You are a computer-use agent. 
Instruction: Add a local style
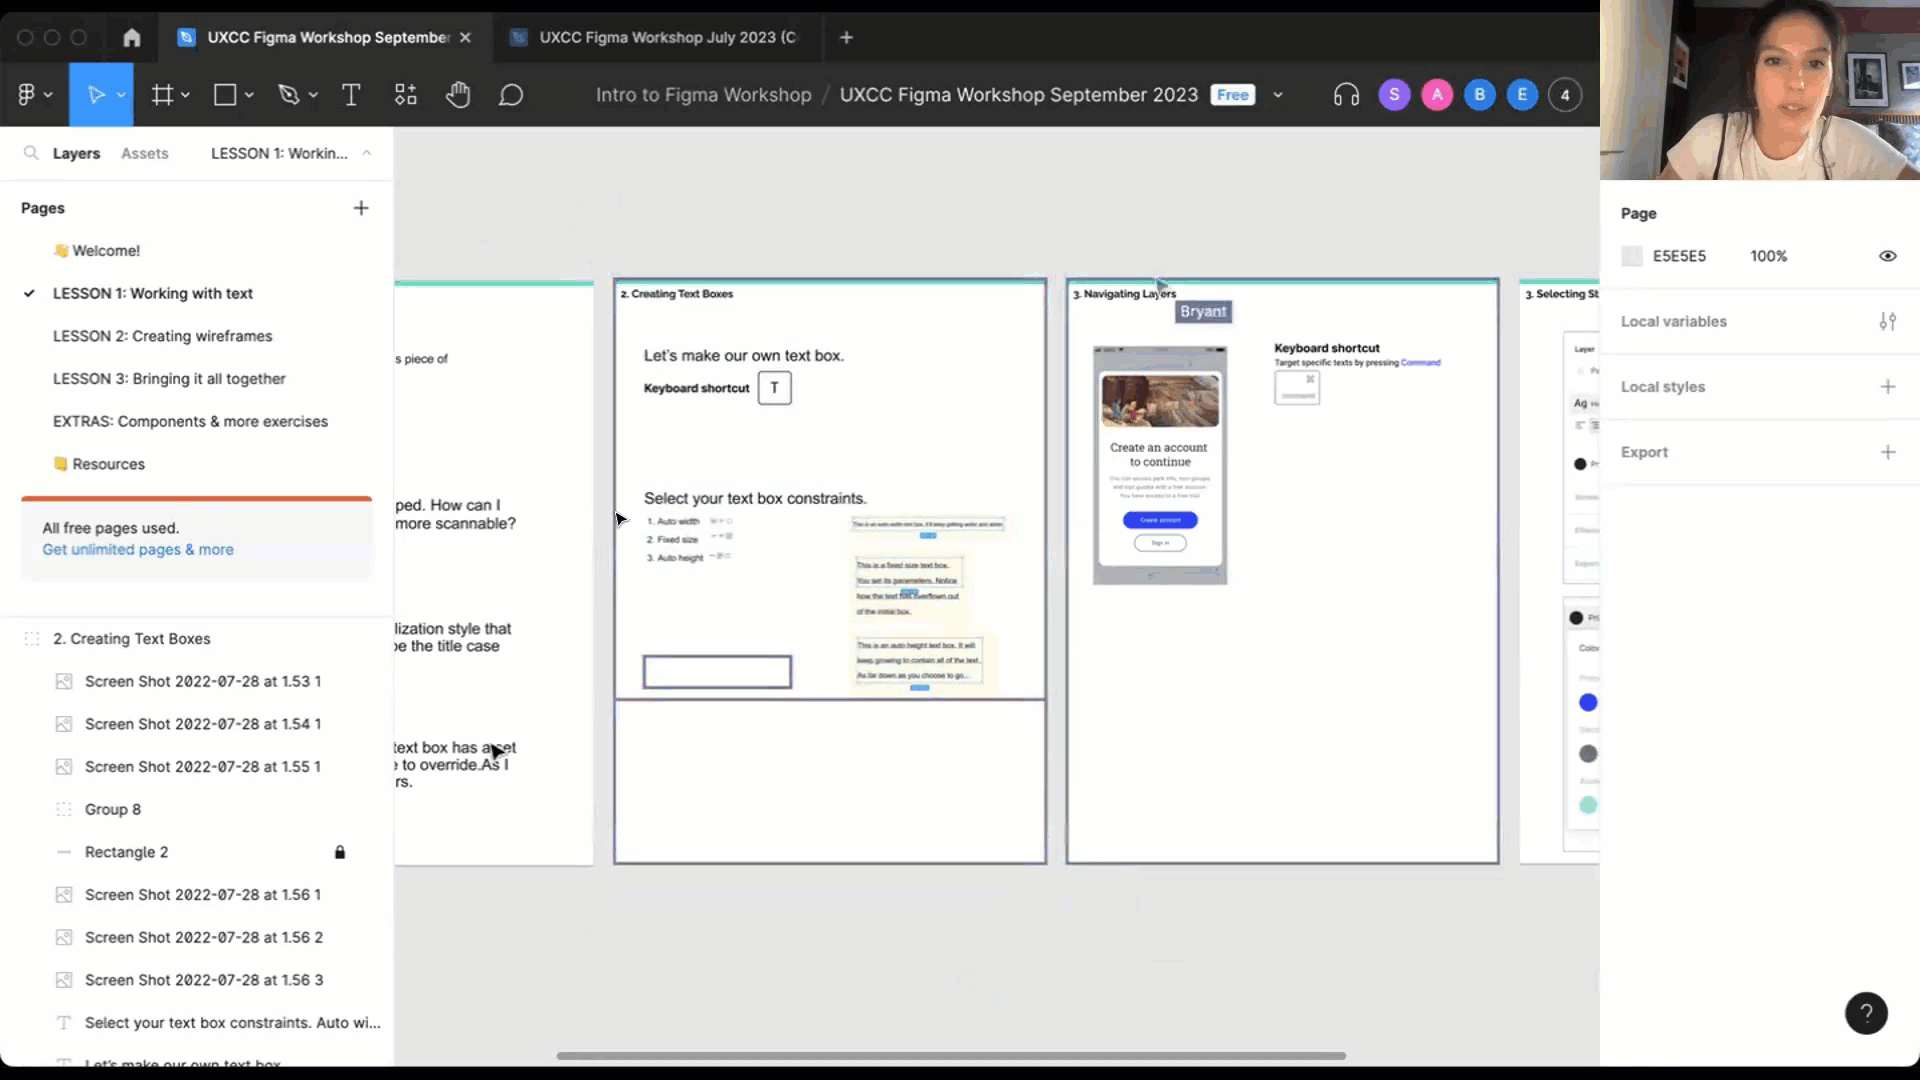tap(1887, 386)
